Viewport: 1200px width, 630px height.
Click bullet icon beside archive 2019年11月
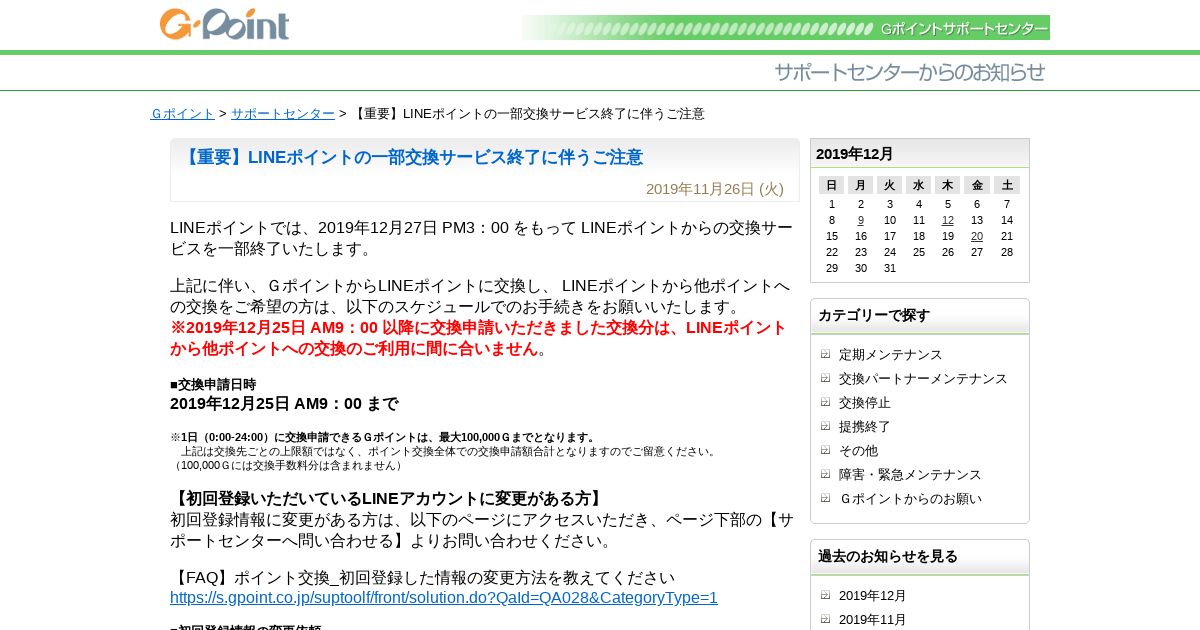tap(825, 619)
